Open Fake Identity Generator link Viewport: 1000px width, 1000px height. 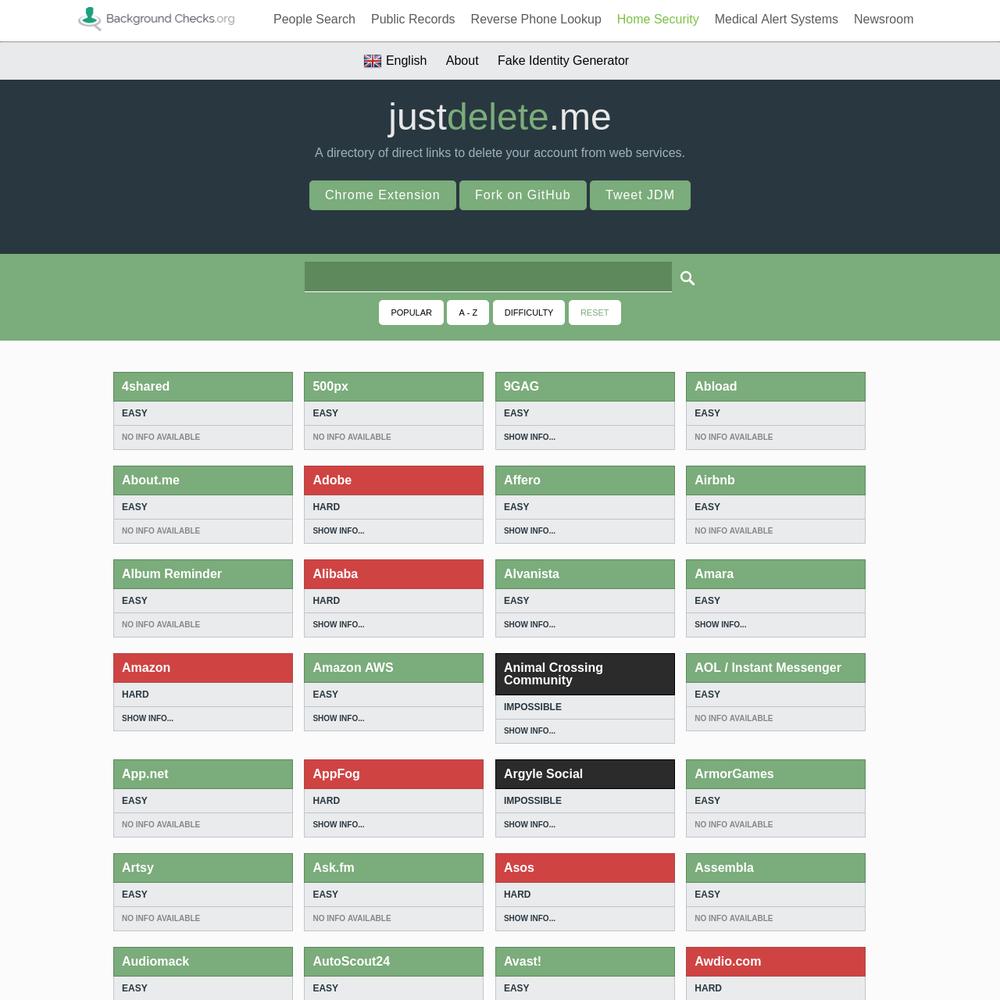(x=562, y=61)
